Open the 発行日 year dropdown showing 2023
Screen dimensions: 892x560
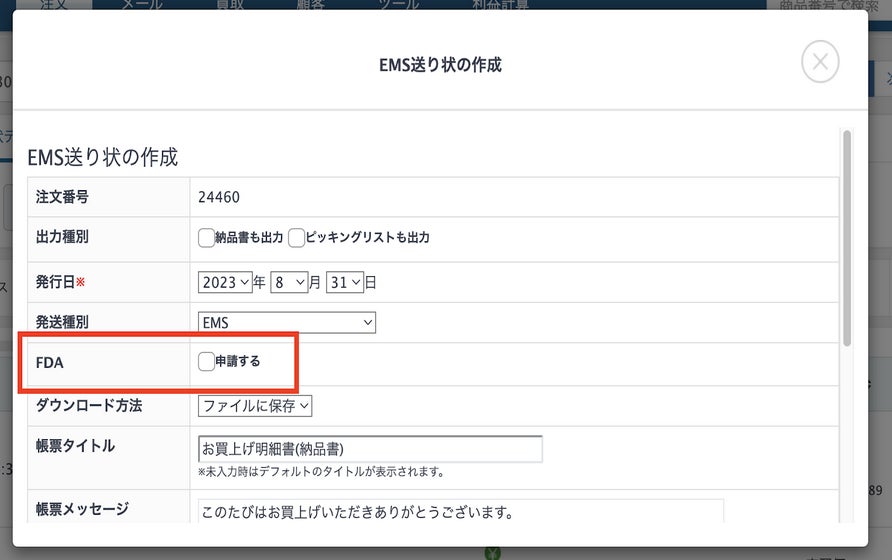(x=225, y=282)
